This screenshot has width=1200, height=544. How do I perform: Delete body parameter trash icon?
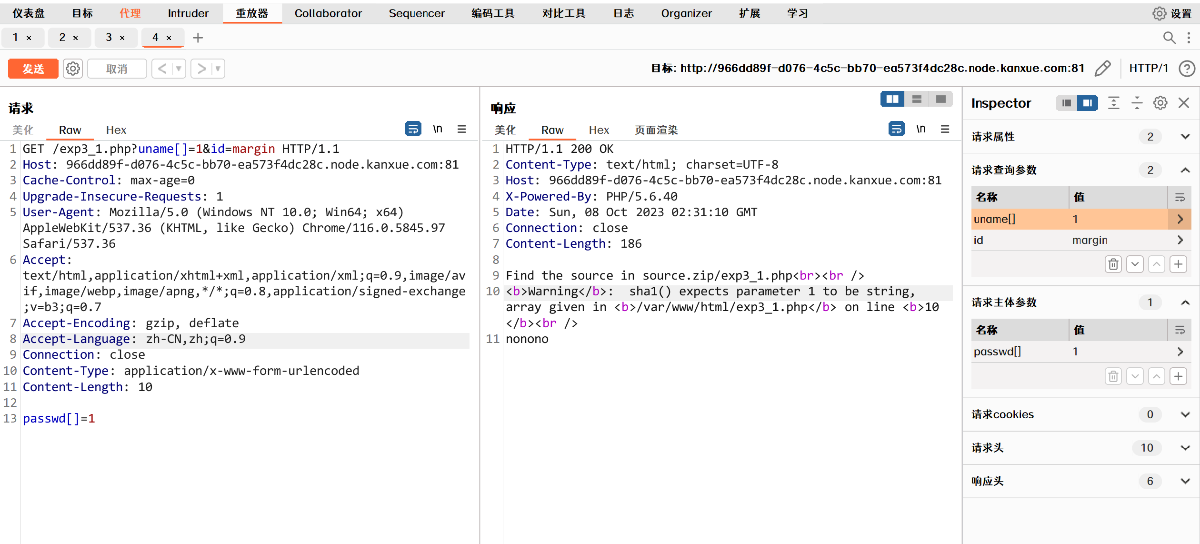click(x=1113, y=376)
